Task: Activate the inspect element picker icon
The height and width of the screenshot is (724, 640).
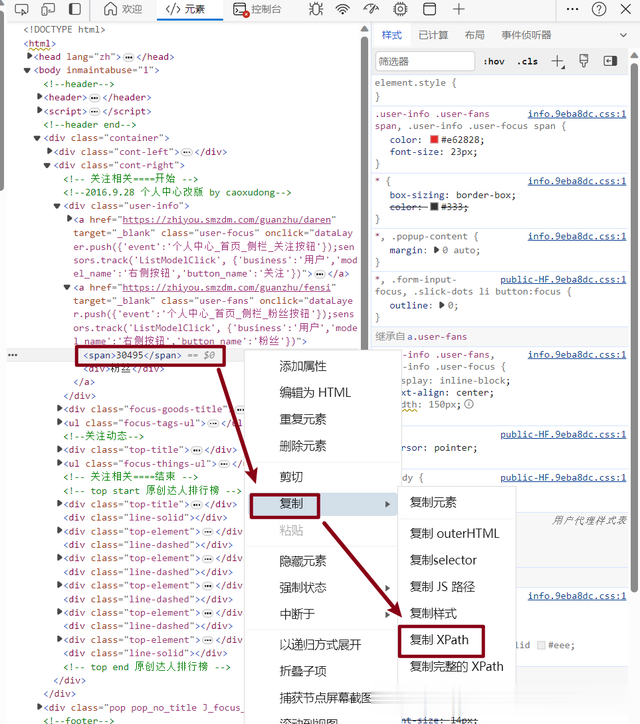Action: [21, 9]
